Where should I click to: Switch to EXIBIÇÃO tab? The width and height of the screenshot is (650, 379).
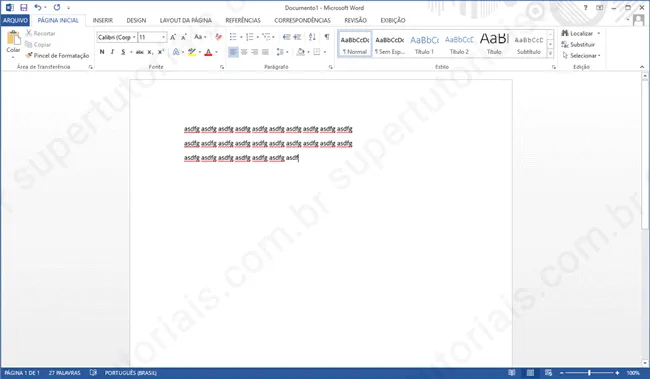(393, 20)
